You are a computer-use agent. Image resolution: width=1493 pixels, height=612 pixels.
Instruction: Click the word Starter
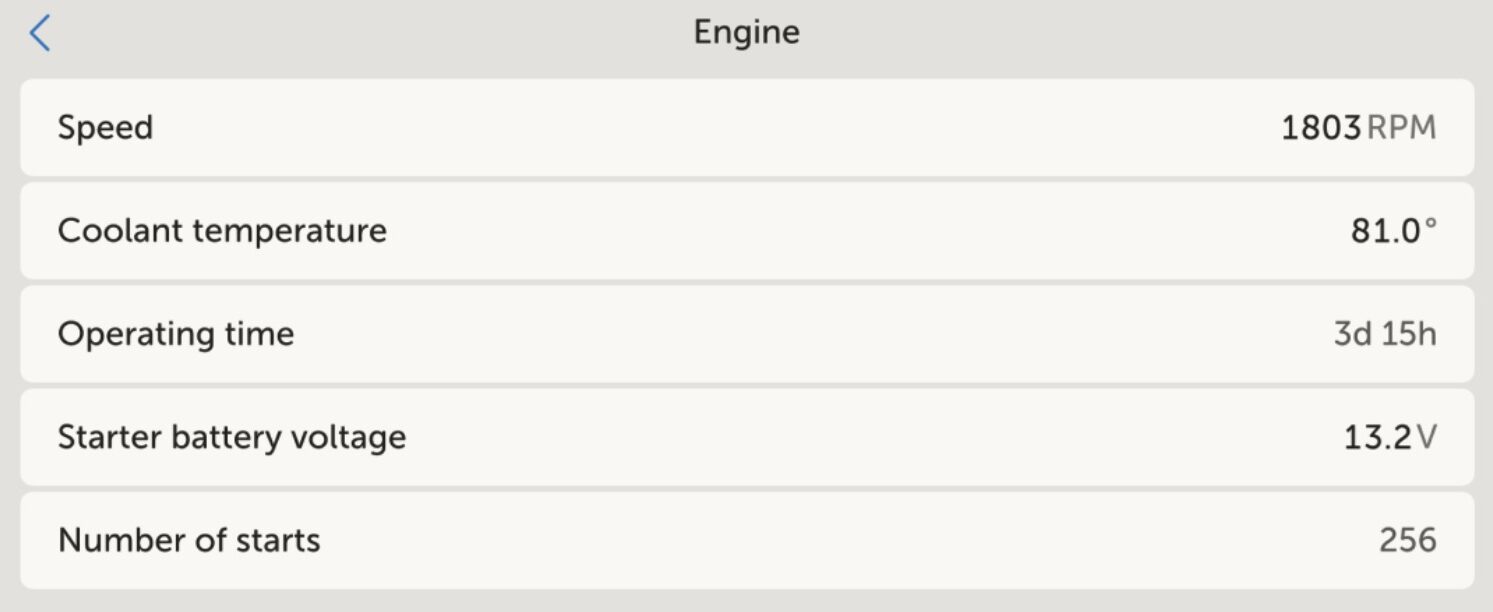point(109,437)
